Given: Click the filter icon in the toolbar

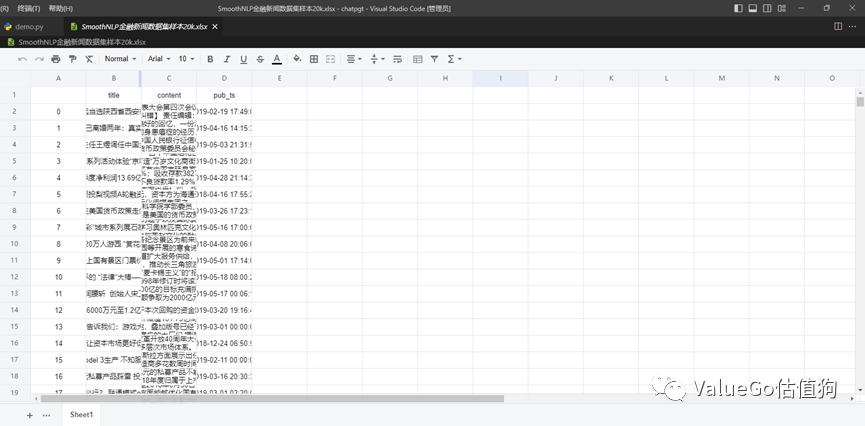Looking at the screenshot, I should click(x=435, y=59).
